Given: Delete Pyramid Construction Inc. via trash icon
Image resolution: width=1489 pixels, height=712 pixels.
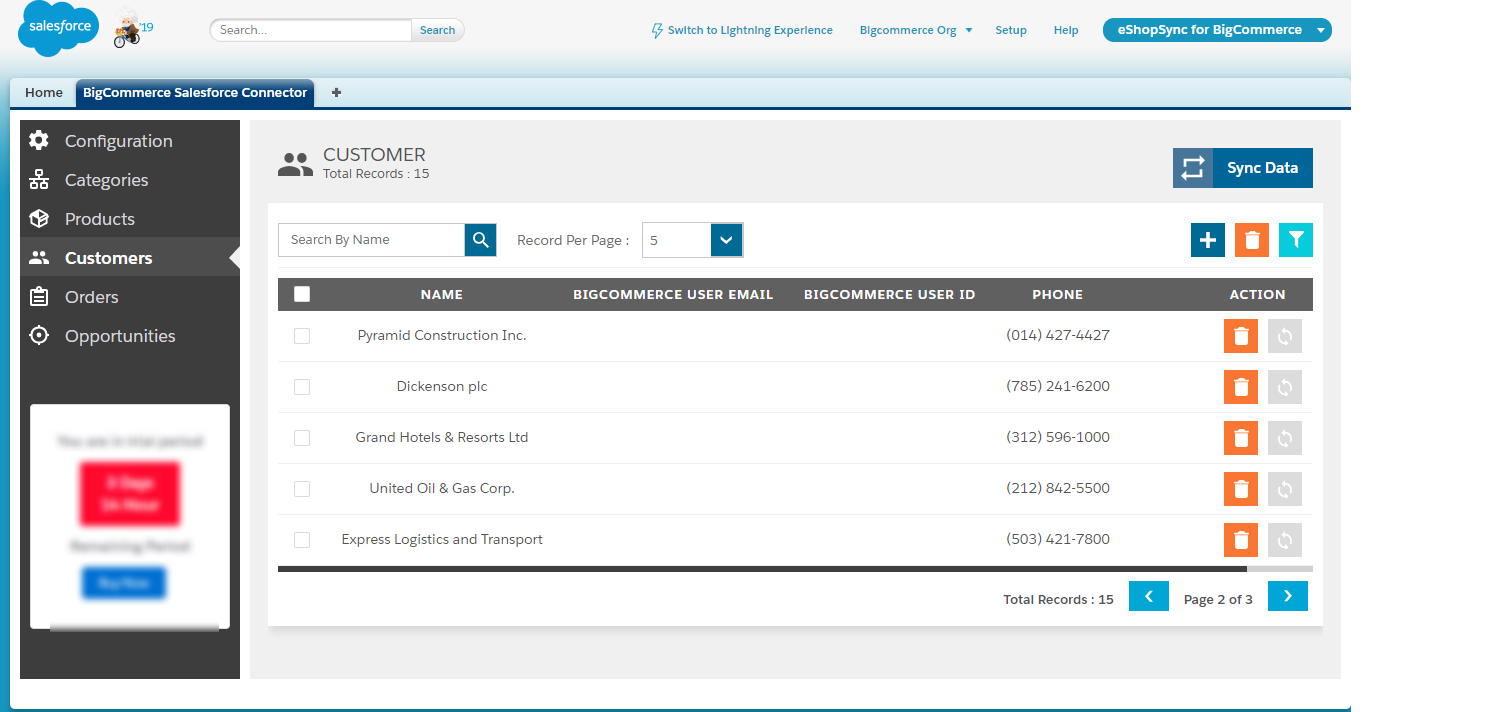Looking at the screenshot, I should [x=1241, y=336].
